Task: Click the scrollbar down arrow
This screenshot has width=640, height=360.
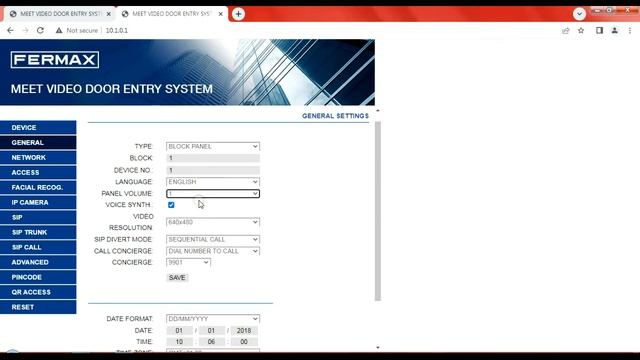Action: [x=378, y=348]
